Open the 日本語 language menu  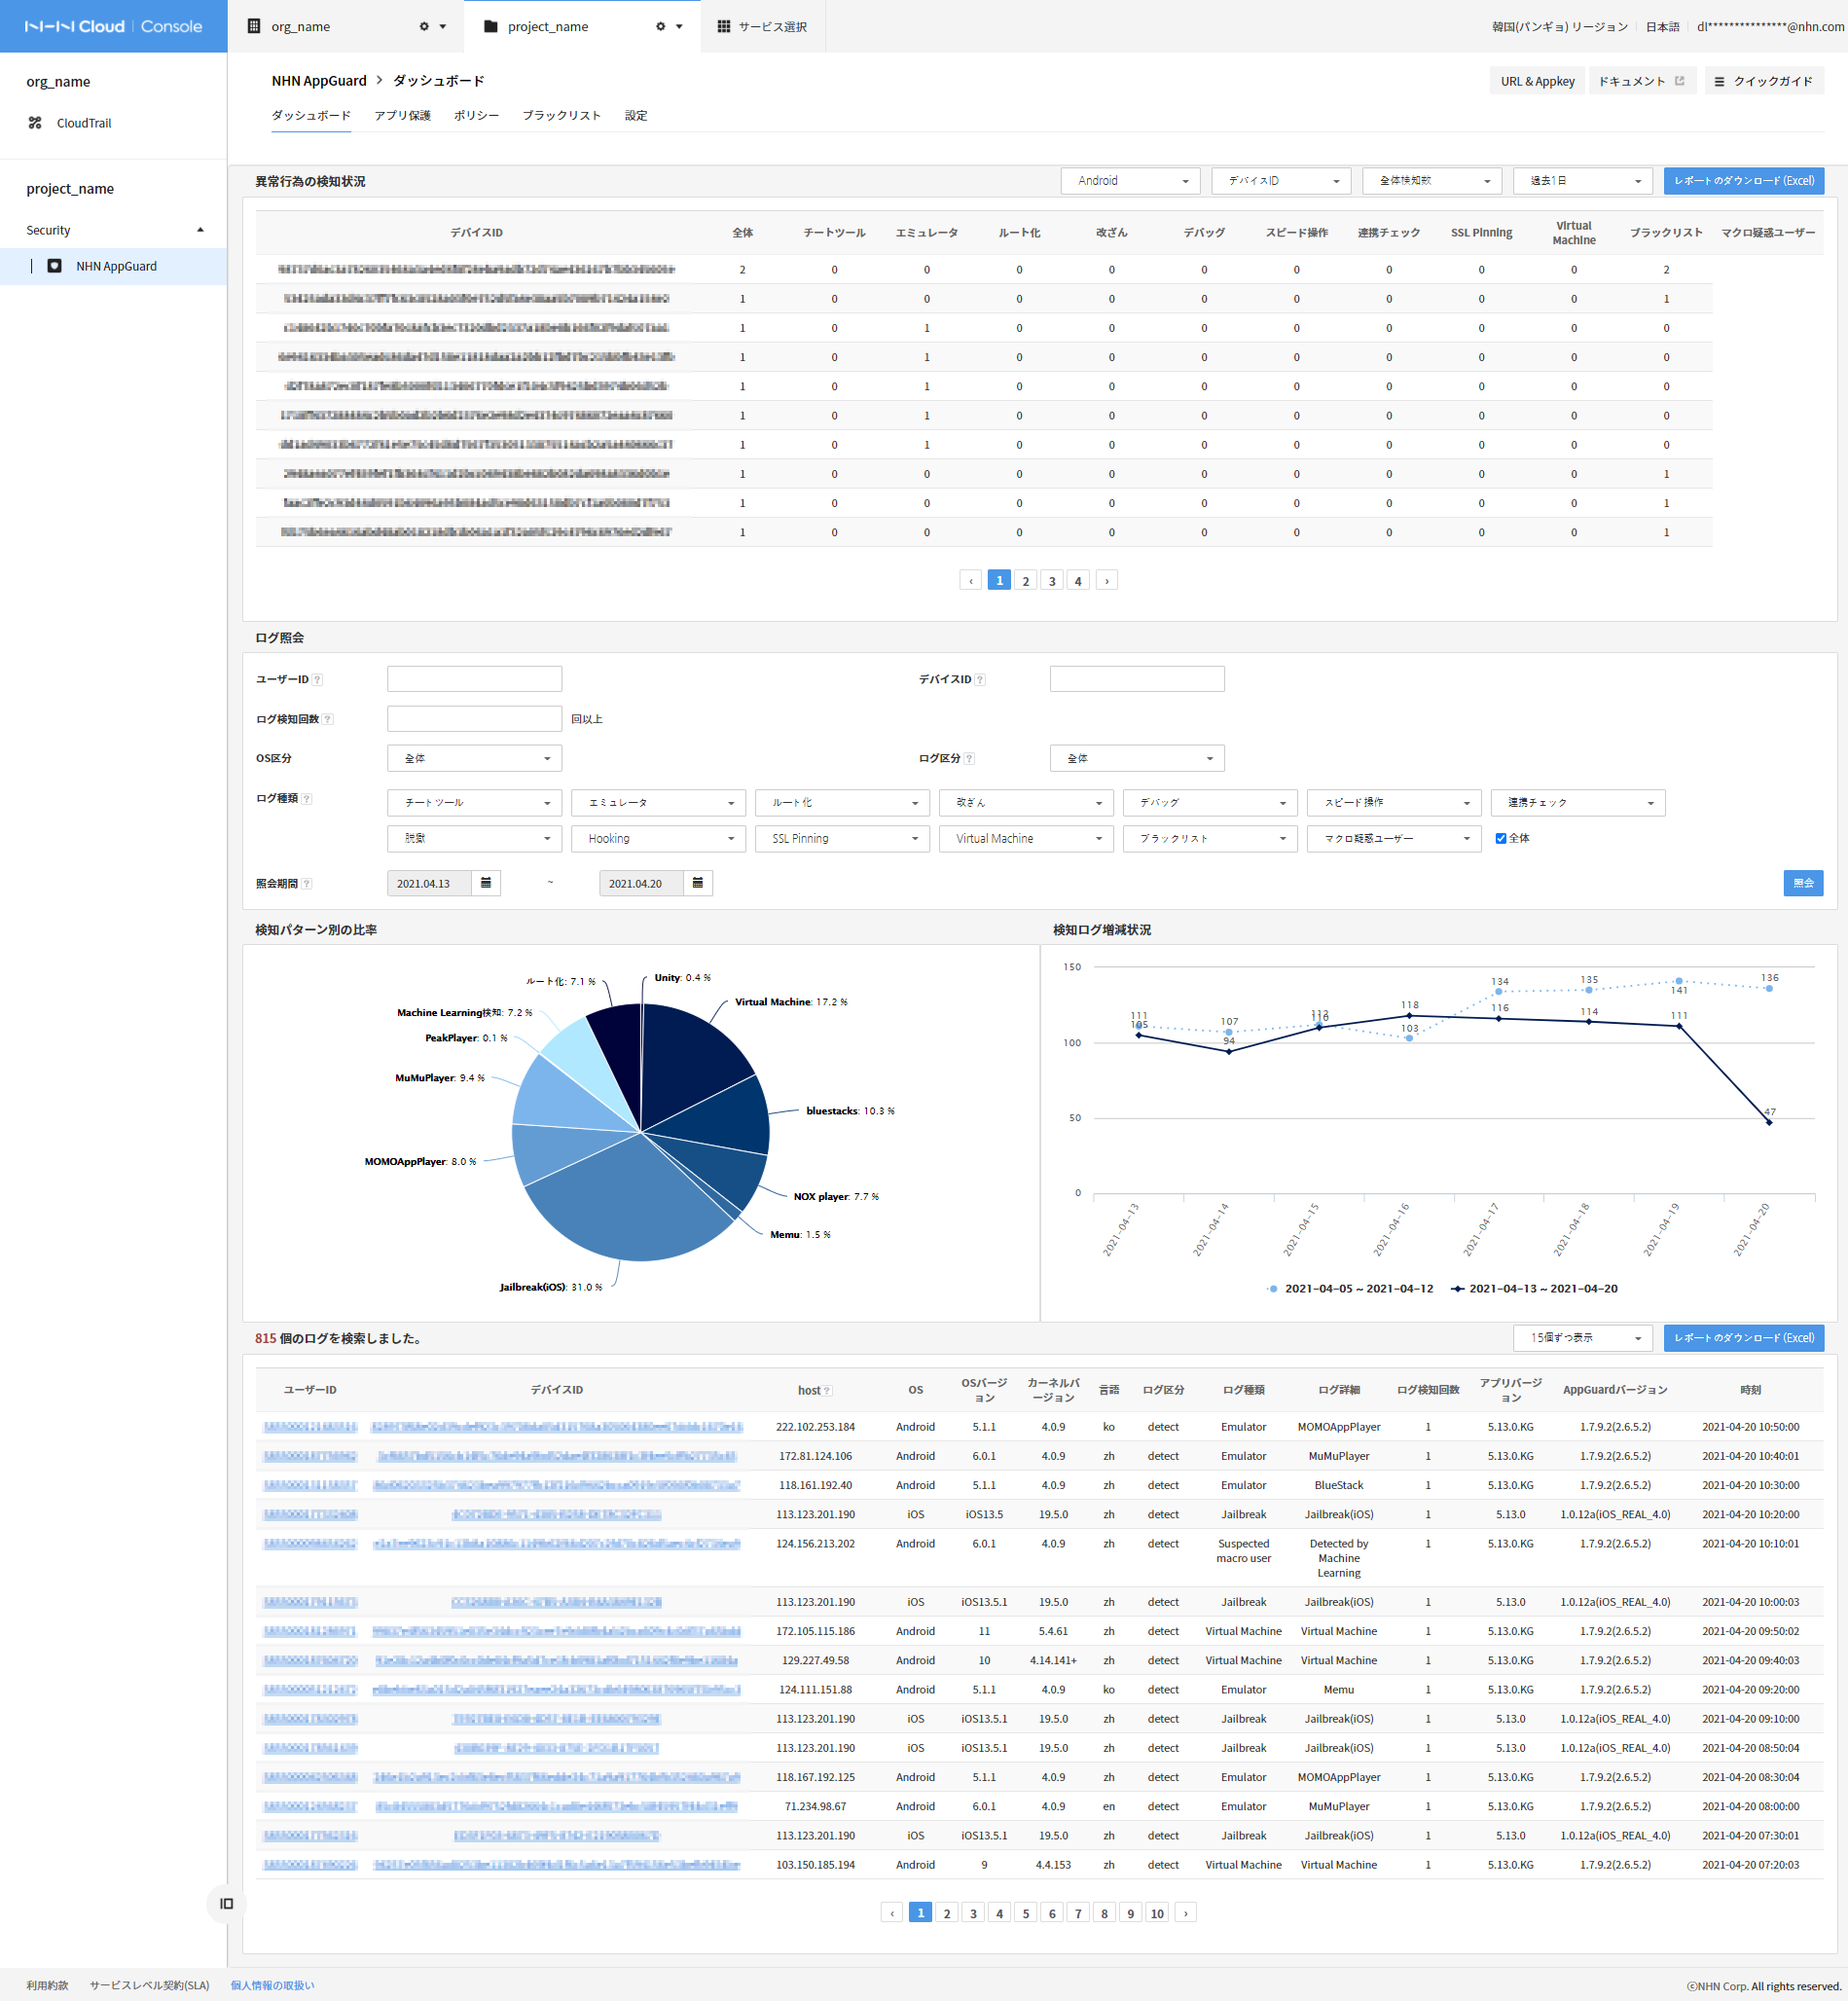[1662, 27]
